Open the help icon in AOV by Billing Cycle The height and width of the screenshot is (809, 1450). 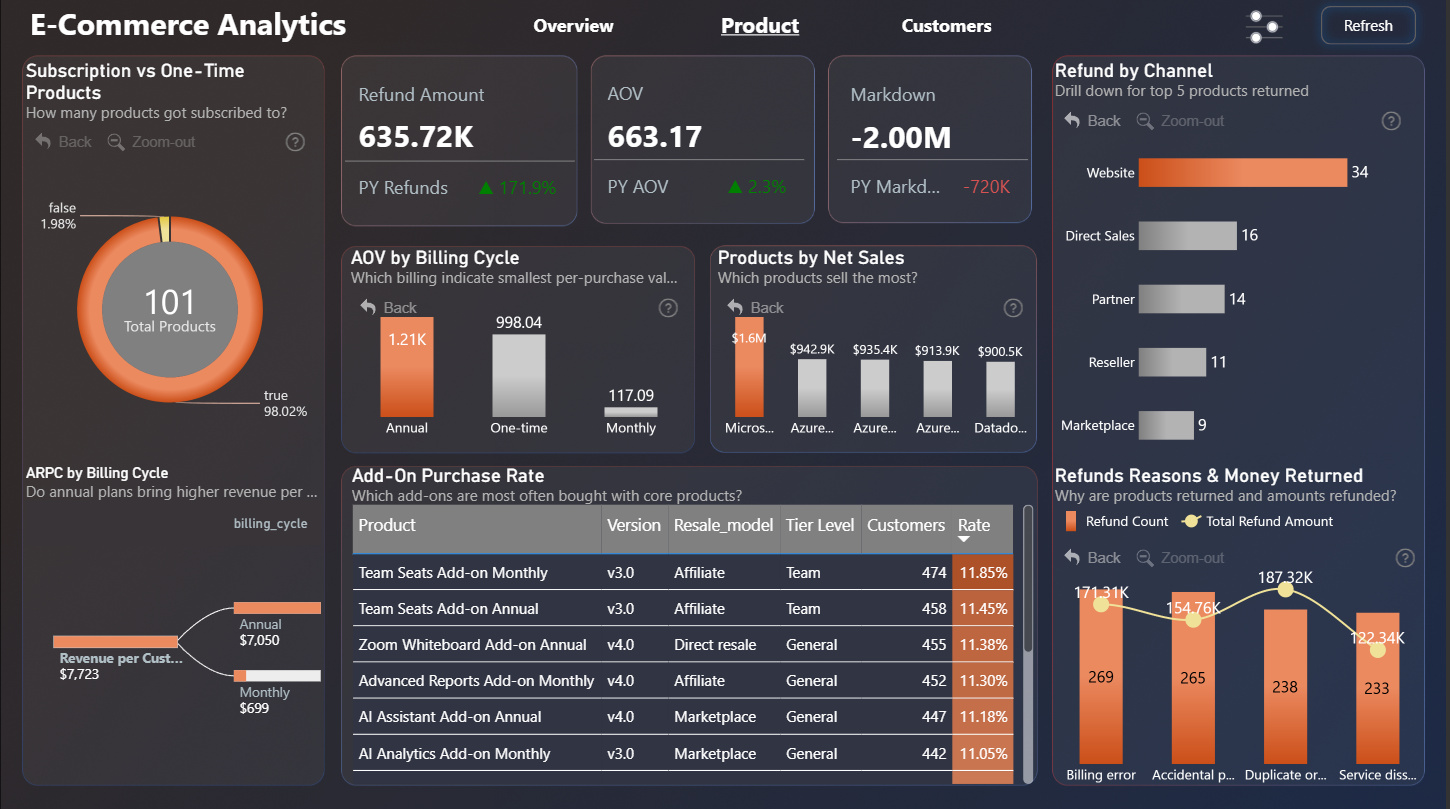point(668,308)
